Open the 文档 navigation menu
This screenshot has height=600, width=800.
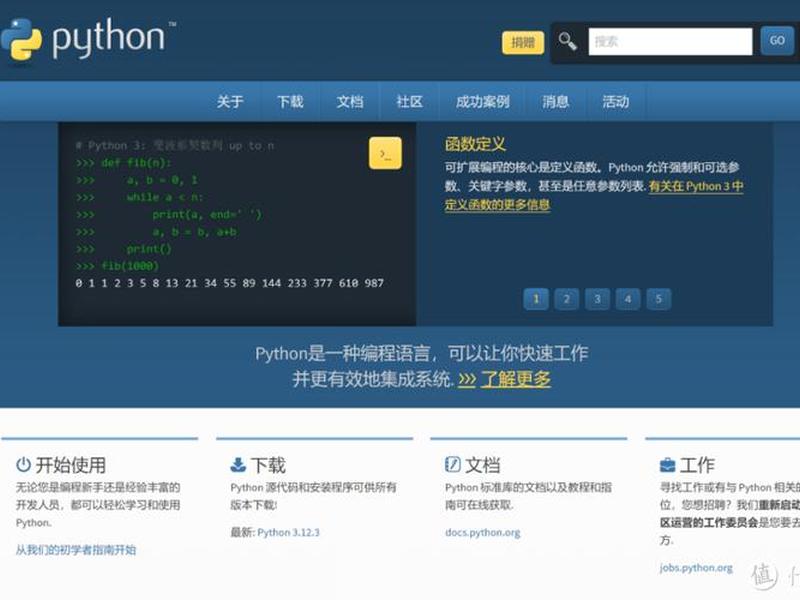pyautogui.click(x=350, y=102)
